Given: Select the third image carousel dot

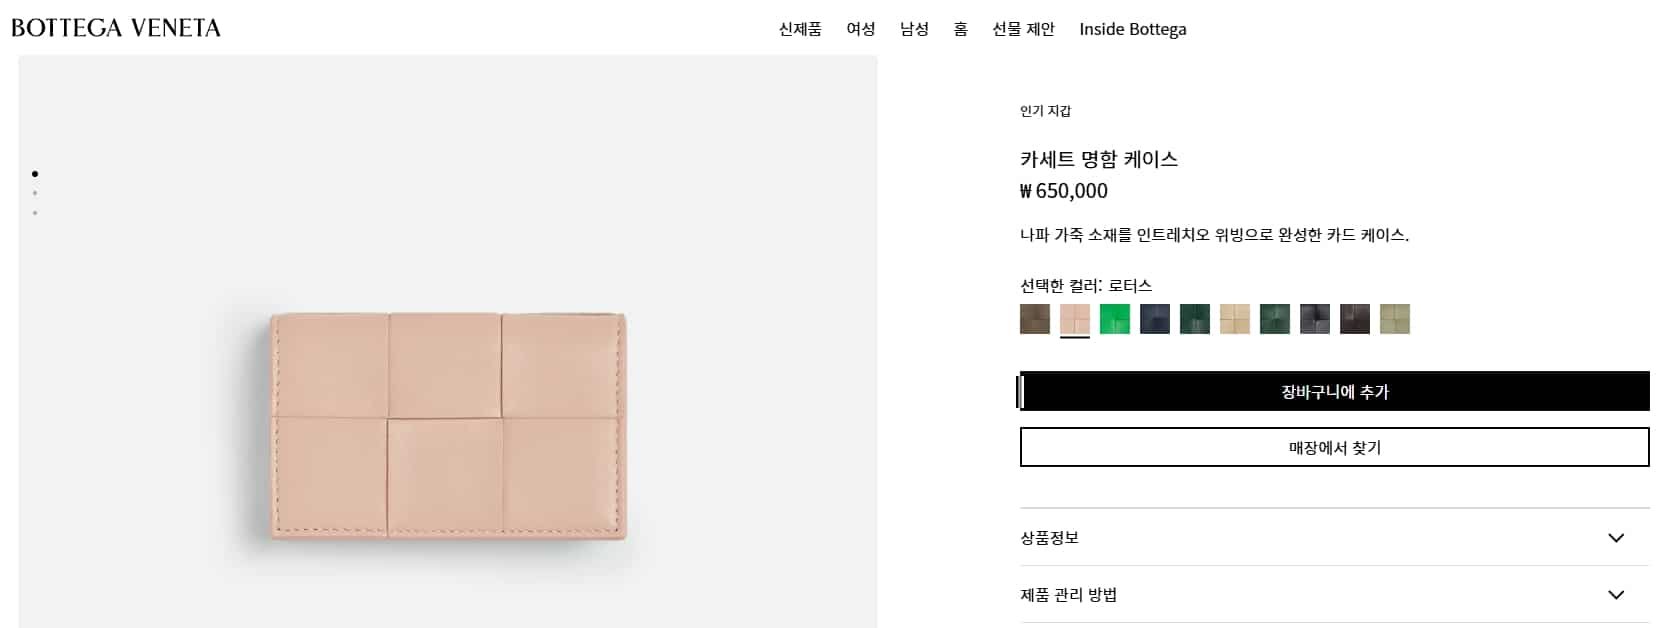Looking at the screenshot, I should click(35, 212).
